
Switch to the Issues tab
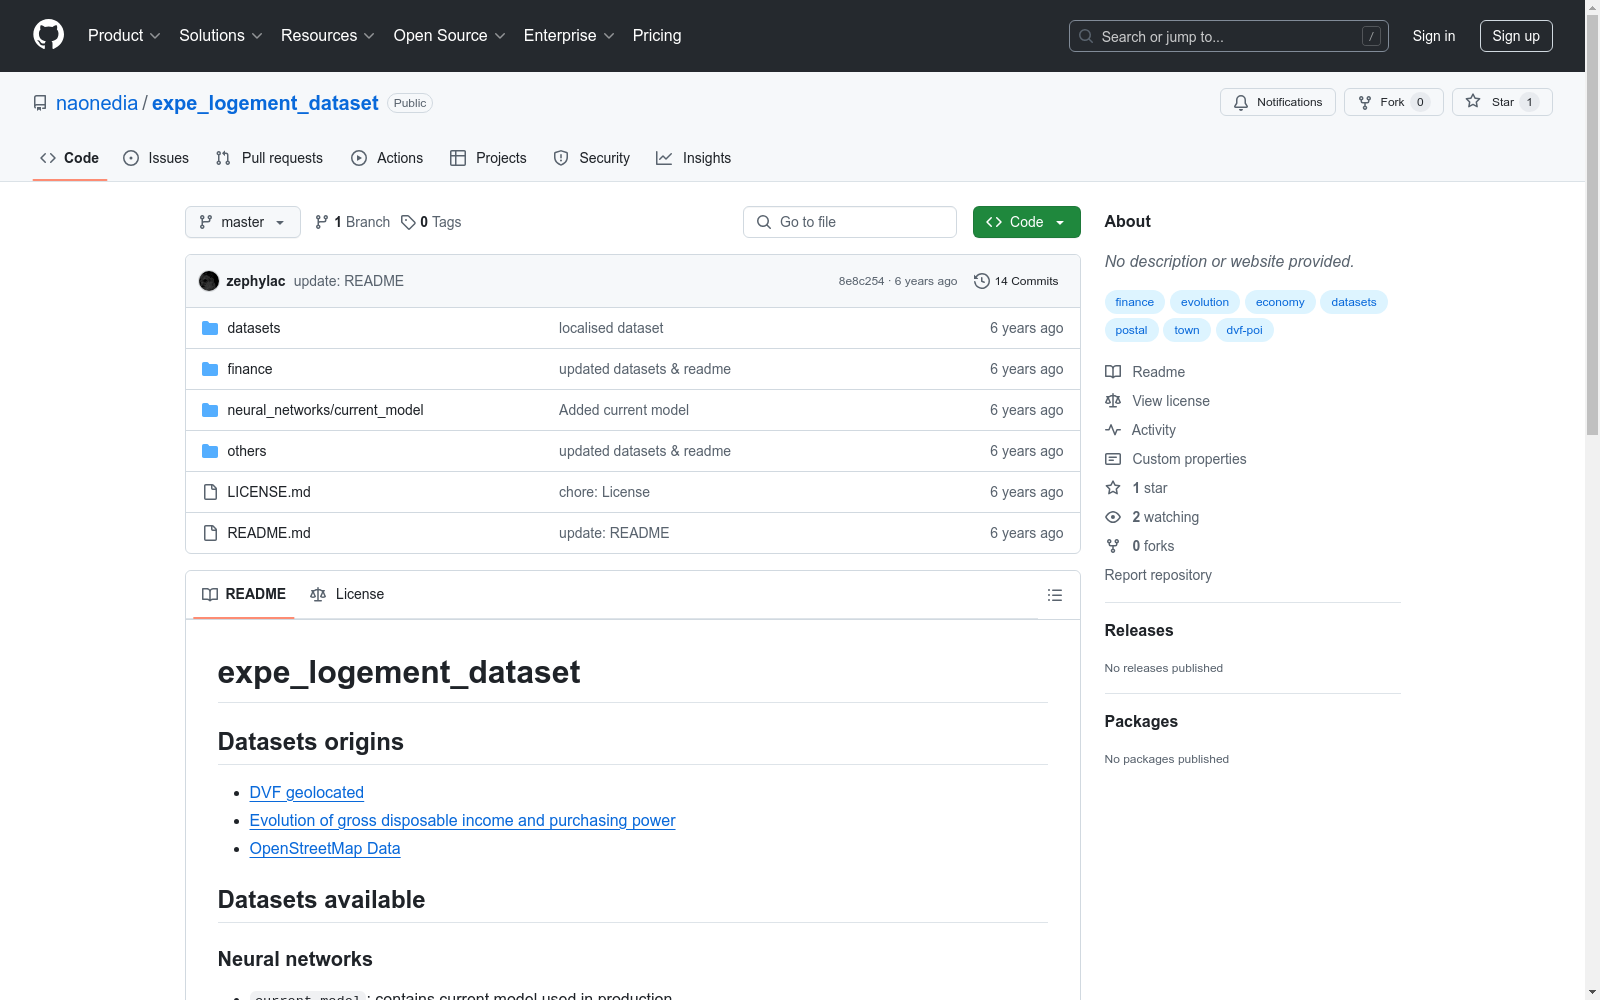(156, 158)
